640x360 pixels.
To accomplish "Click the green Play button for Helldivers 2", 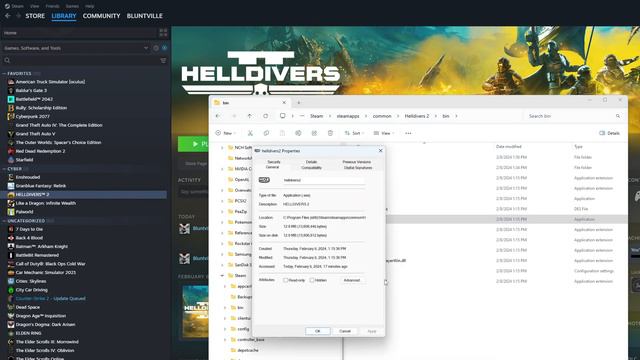I will click(193, 144).
